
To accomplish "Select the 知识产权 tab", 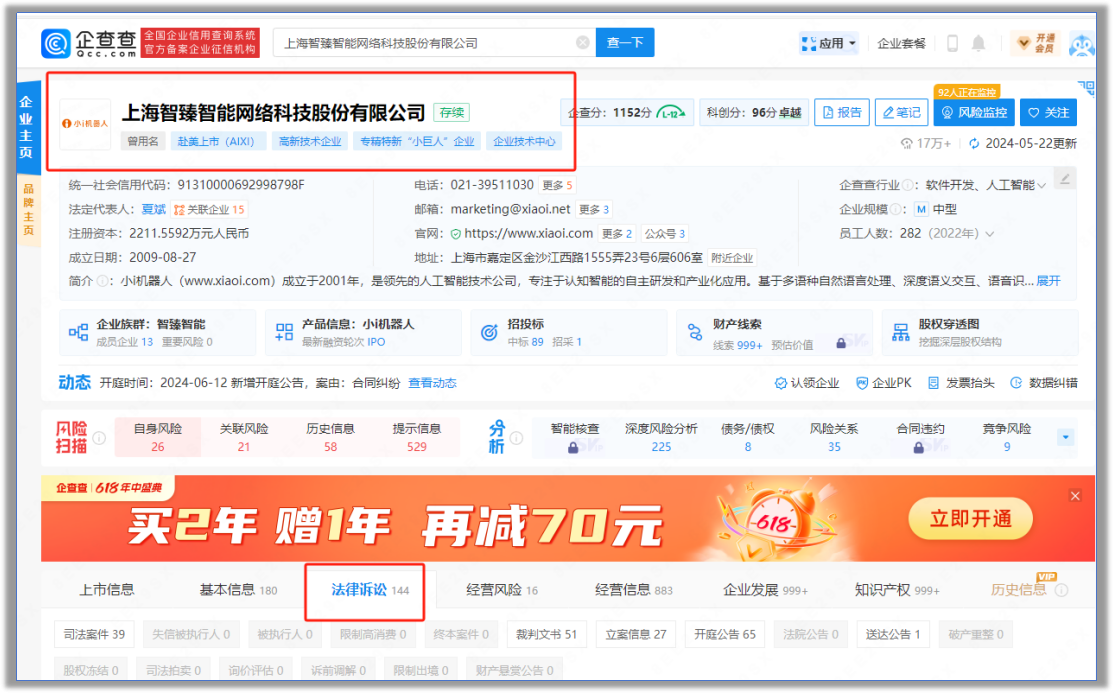I will (x=896, y=590).
